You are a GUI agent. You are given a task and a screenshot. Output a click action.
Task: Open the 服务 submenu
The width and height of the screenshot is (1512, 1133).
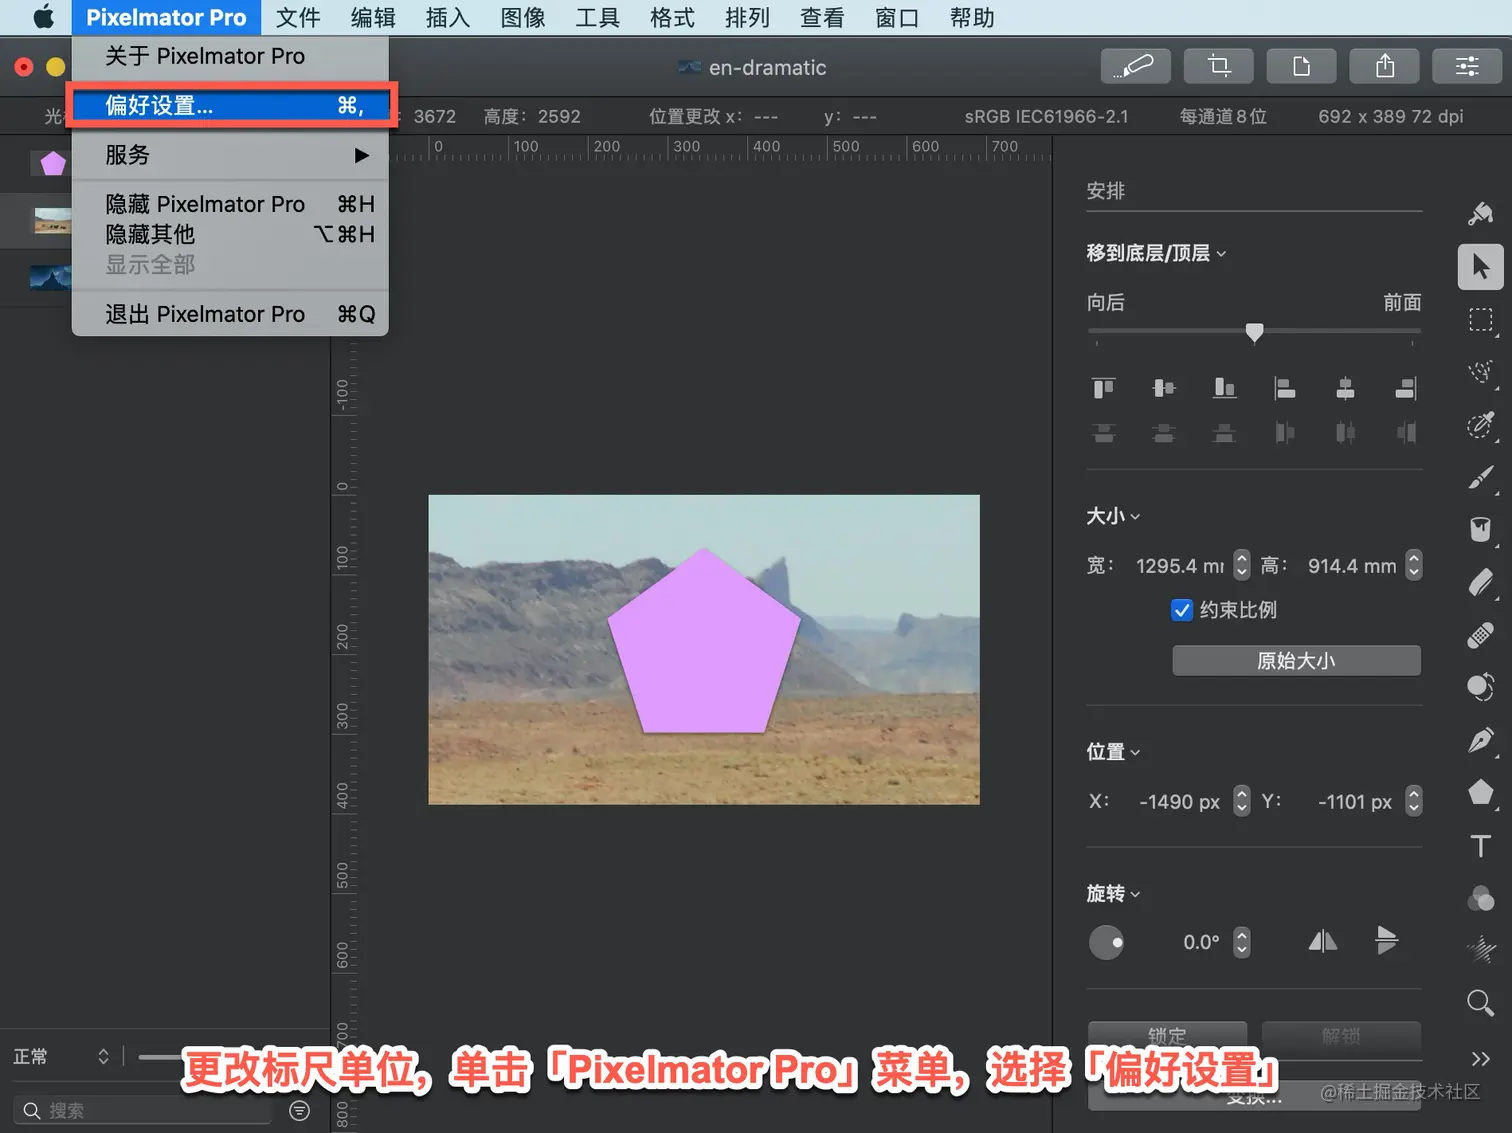[230, 155]
